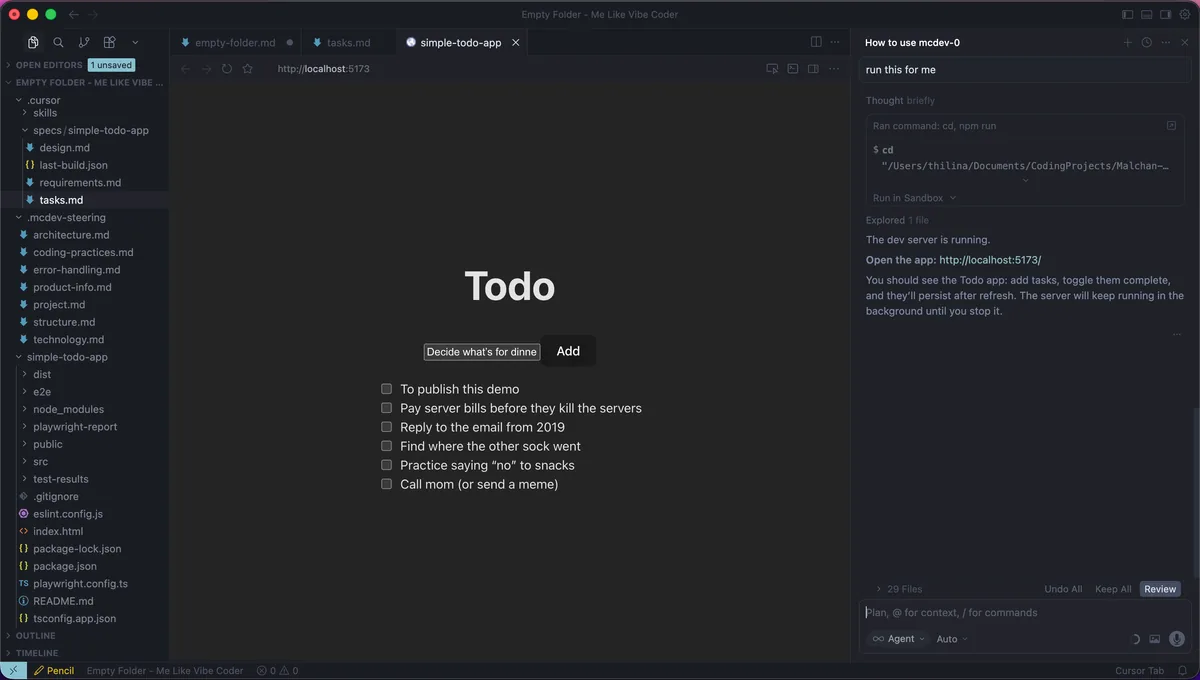Image resolution: width=1200 pixels, height=680 pixels.
Task: Focus the new todo text input
Action: tap(482, 352)
